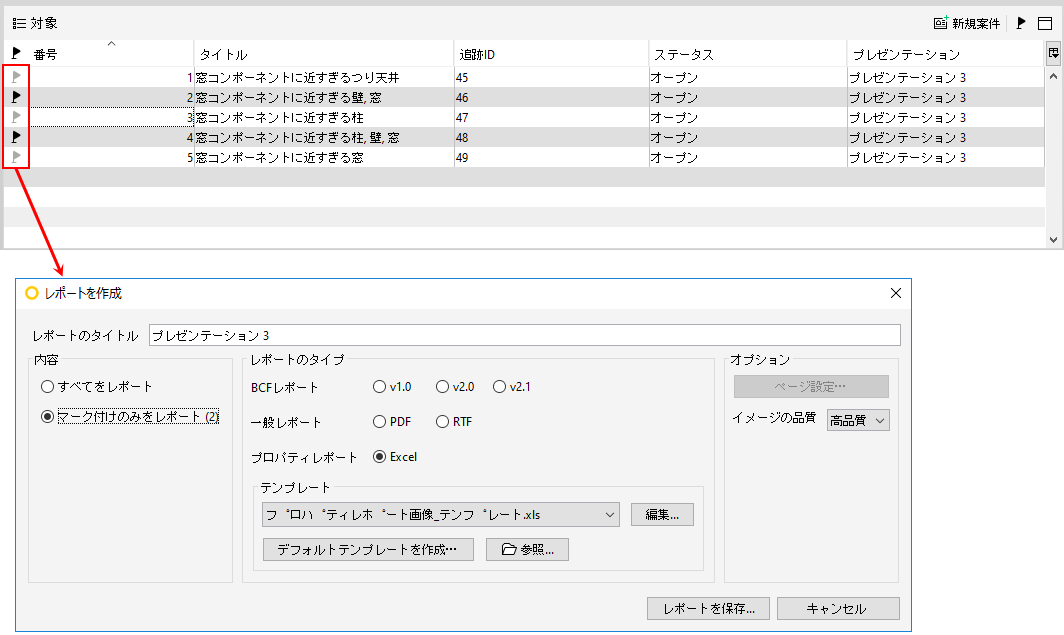Sort by the タイトル column header
This screenshot has height=635, width=1064.
324,54
